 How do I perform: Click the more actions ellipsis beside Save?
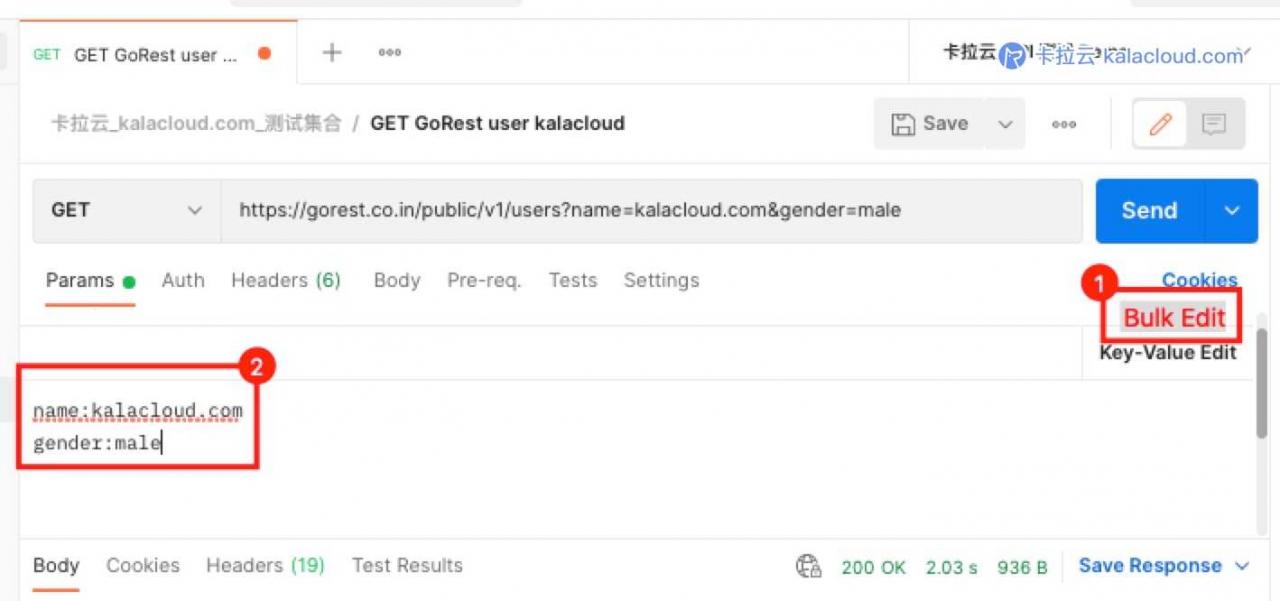point(1064,124)
